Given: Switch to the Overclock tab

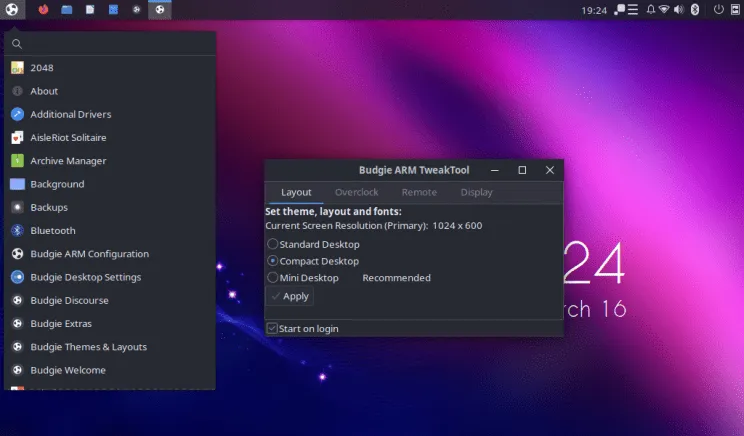Looking at the screenshot, I should pos(357,192).
